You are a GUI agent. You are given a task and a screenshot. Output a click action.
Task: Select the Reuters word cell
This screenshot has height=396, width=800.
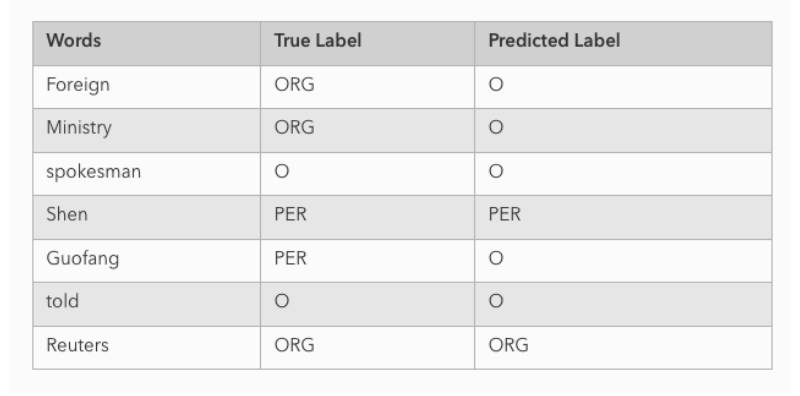coord(147,348)
